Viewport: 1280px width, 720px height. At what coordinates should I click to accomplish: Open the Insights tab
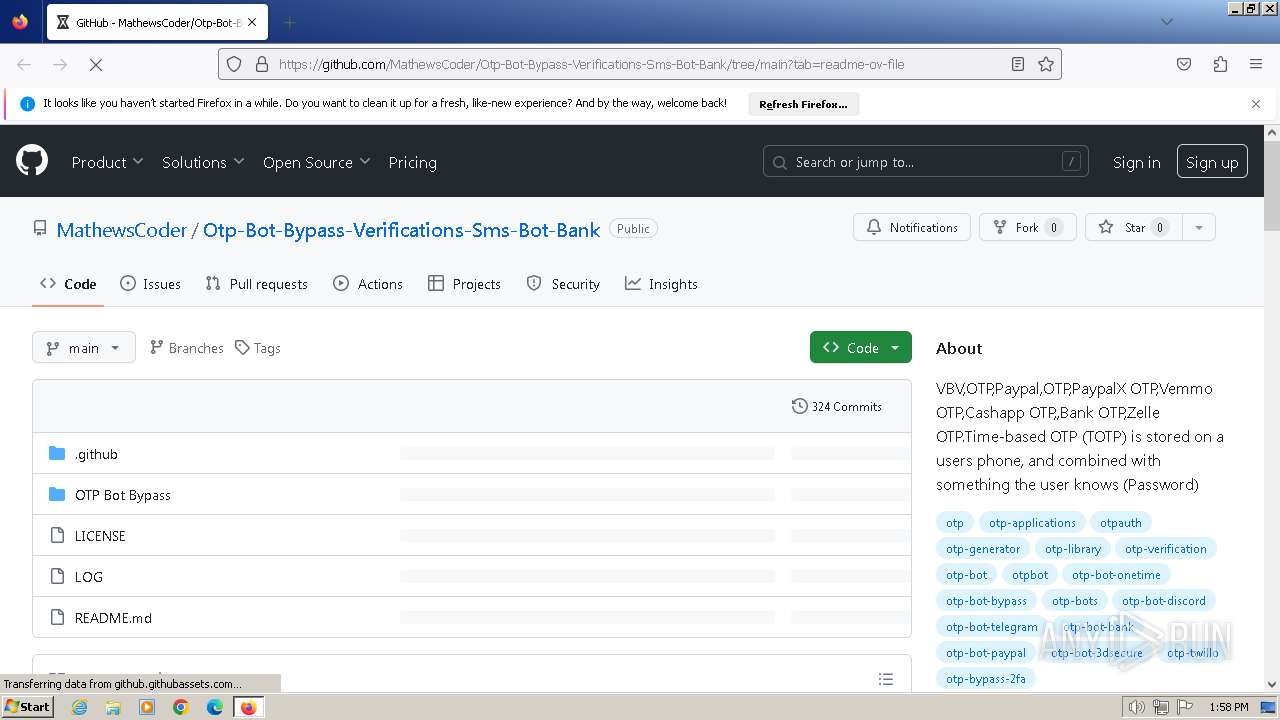pyautogui.click(x=661, y=284)
